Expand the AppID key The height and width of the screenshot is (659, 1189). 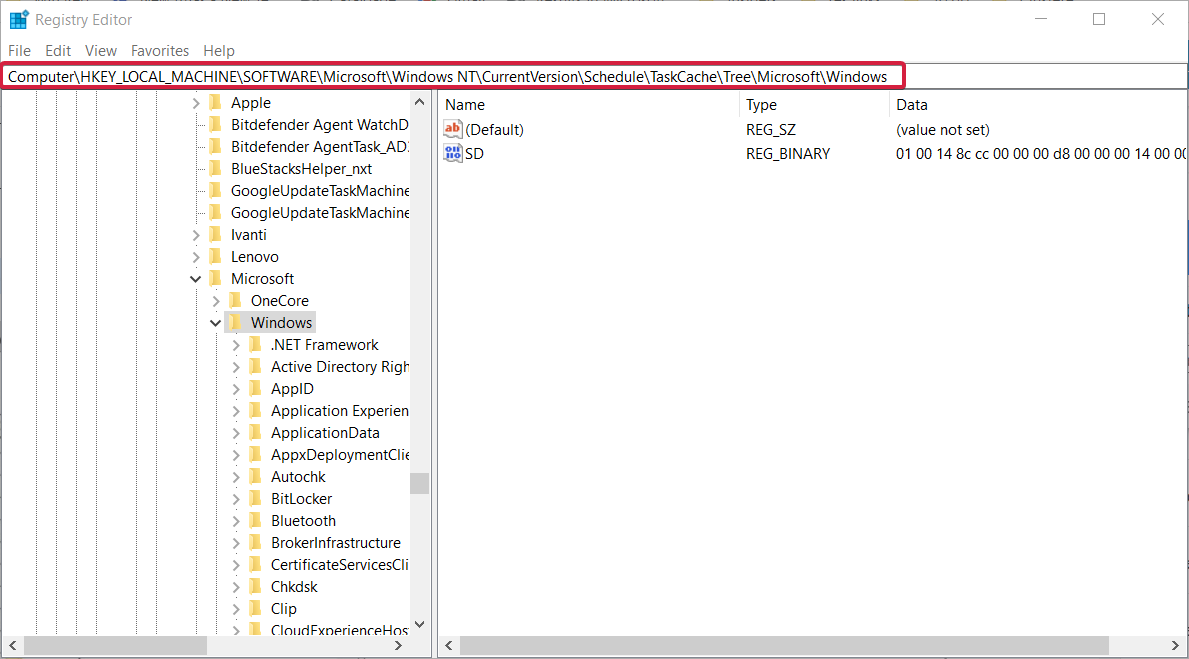point(236,389)
